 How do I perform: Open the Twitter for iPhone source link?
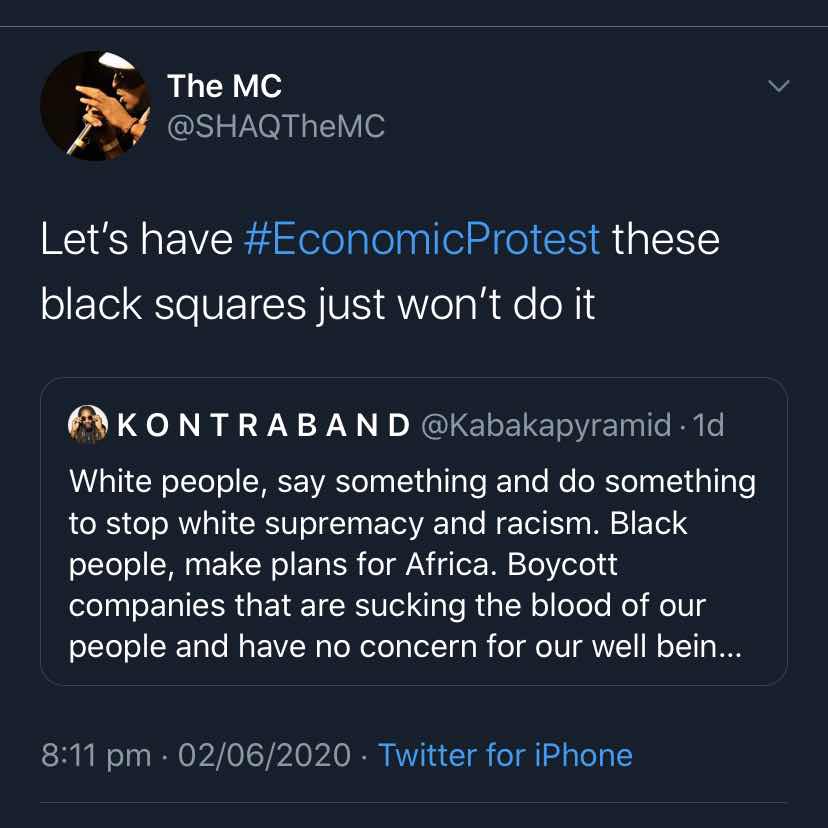[x=505, y=755]
